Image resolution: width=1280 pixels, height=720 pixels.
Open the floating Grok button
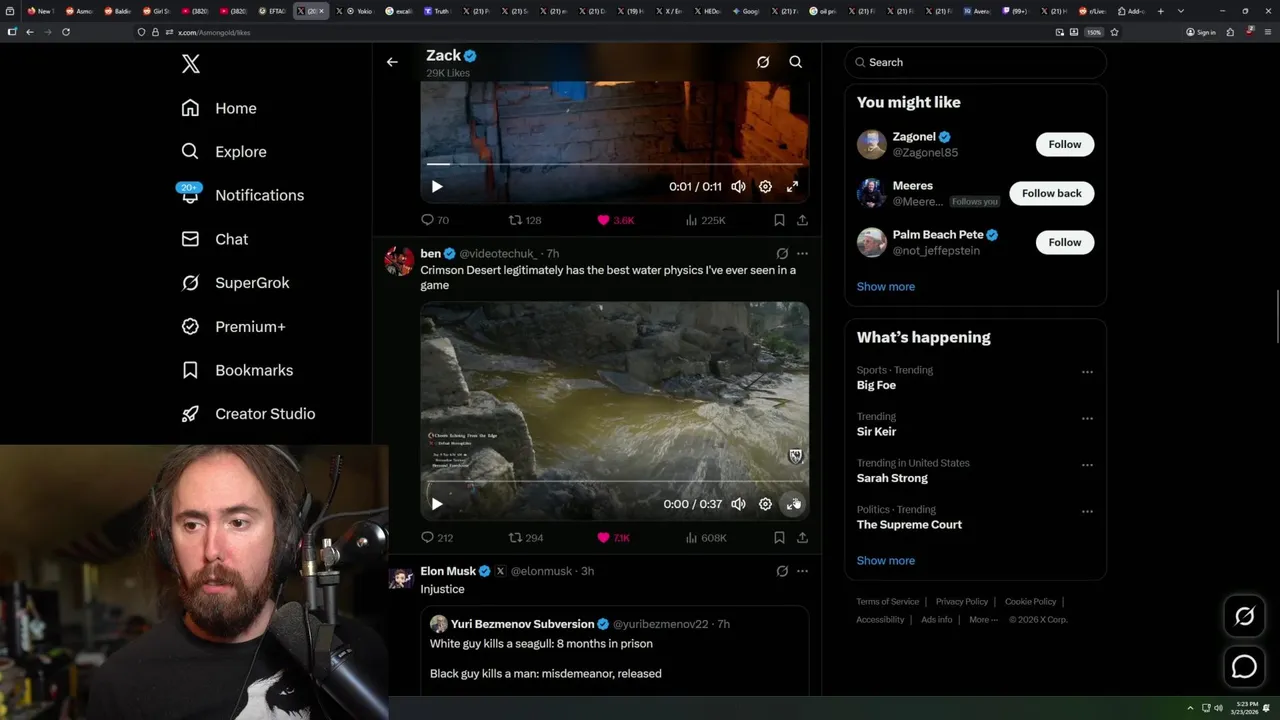(1244, 617)
